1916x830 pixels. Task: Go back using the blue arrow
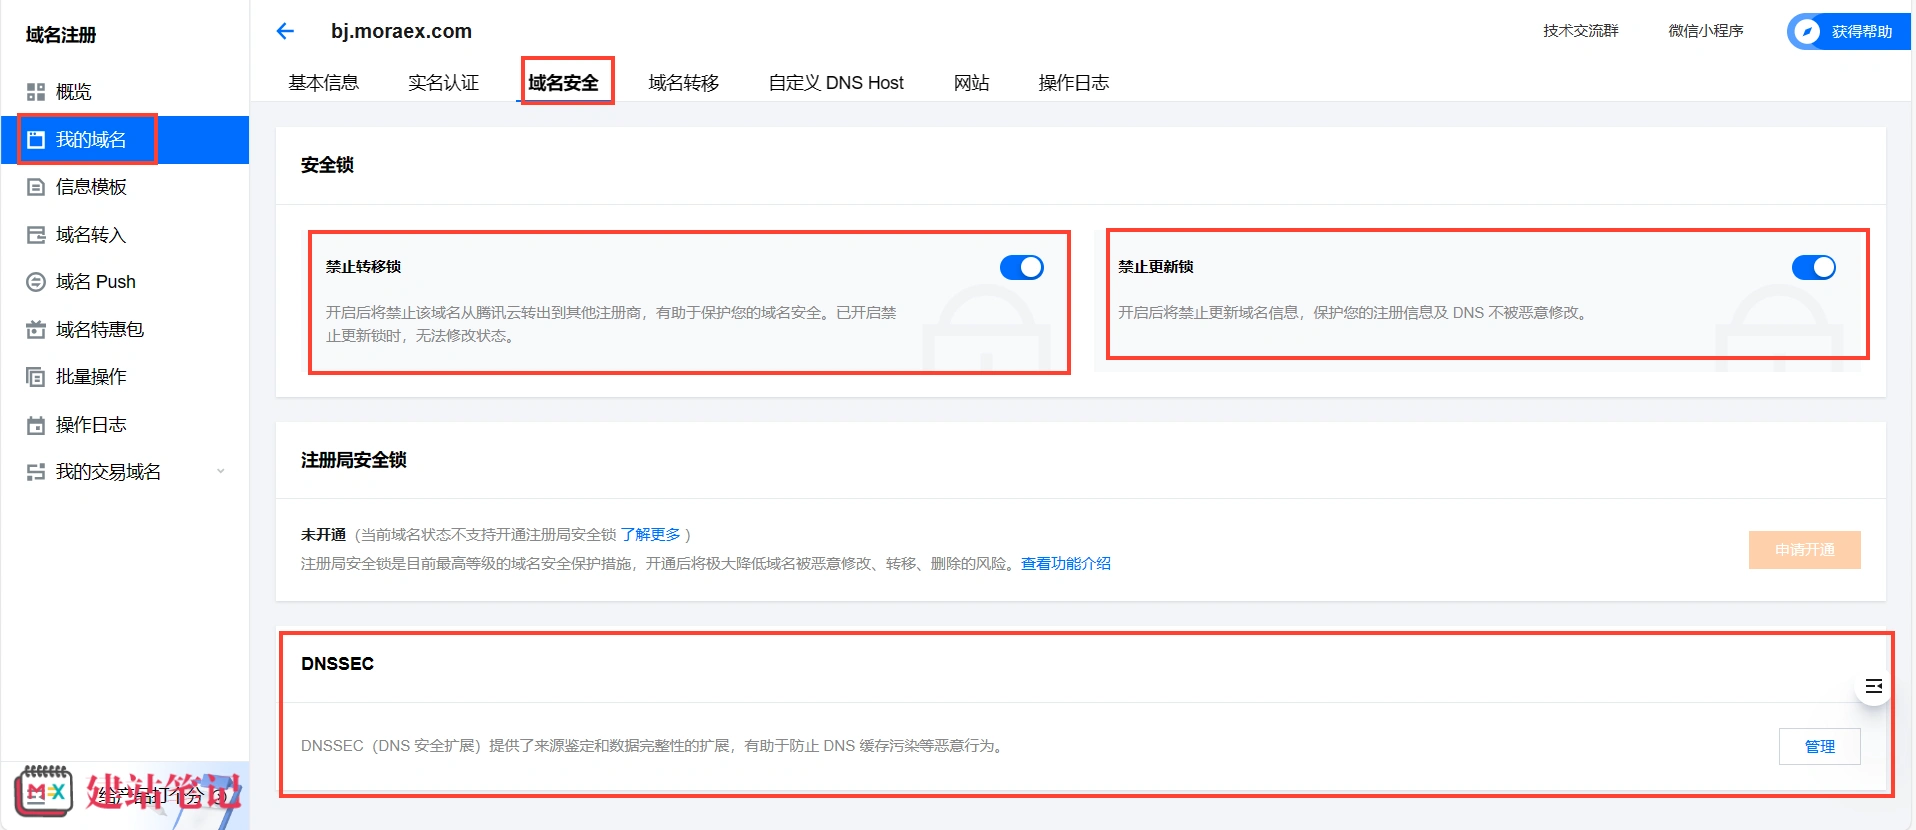point(285,31)
